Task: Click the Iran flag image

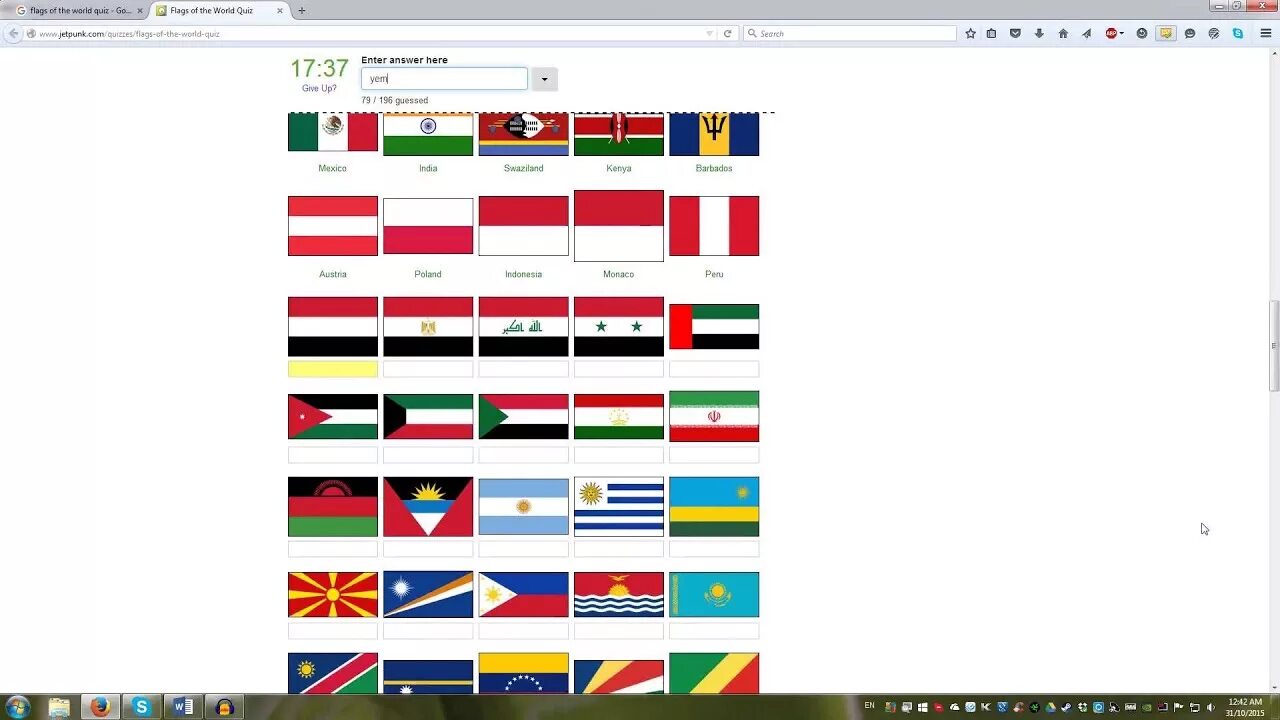Action: point(714,416)
